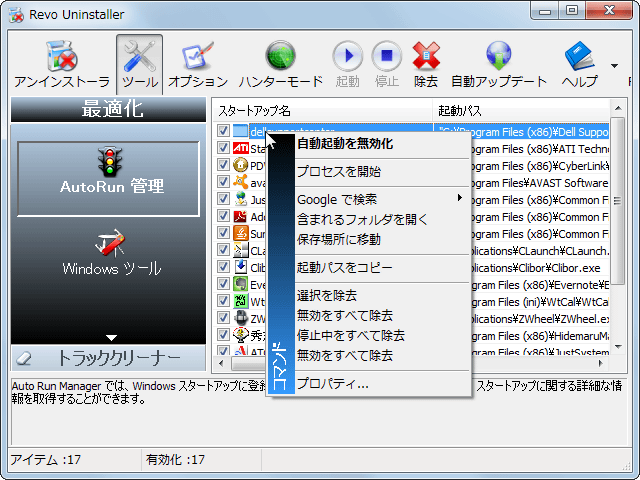This screenshot has height=480, width=640.
Task: Open Windows ツール in the sidebar
Action: pyautogui.click(x=111, y=252)
